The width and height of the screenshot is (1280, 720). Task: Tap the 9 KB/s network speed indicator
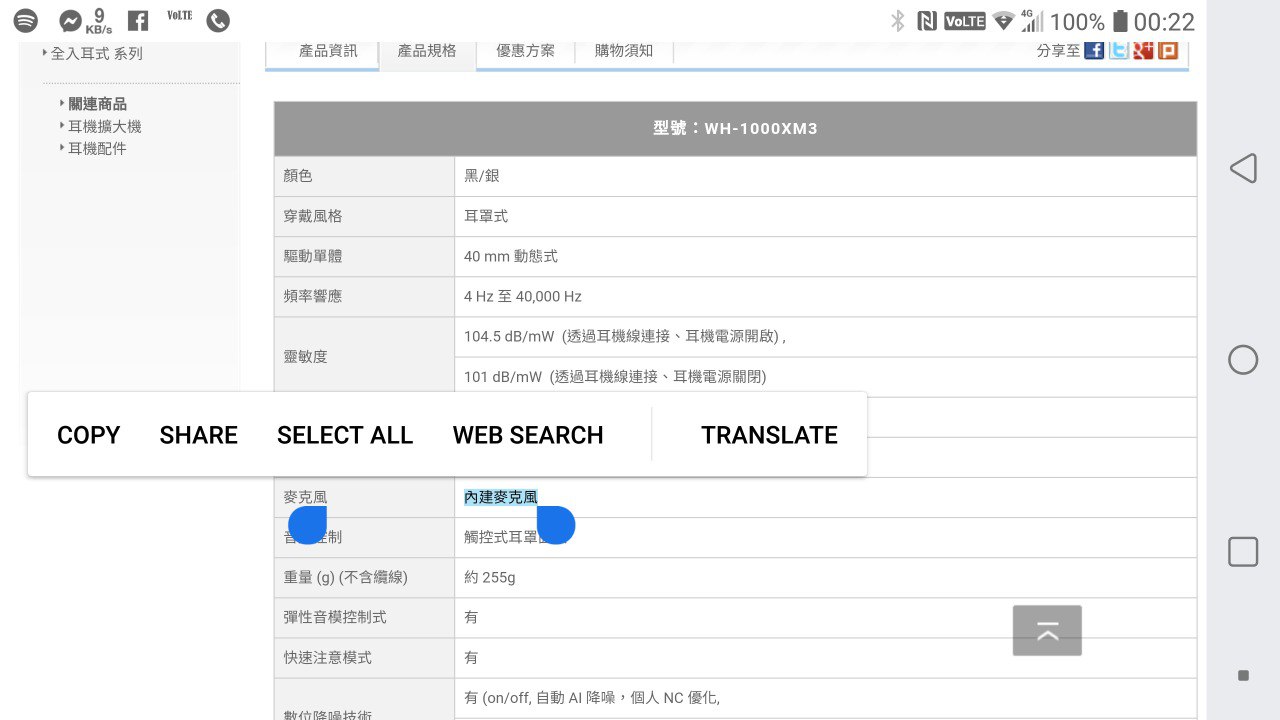point(99,20)
